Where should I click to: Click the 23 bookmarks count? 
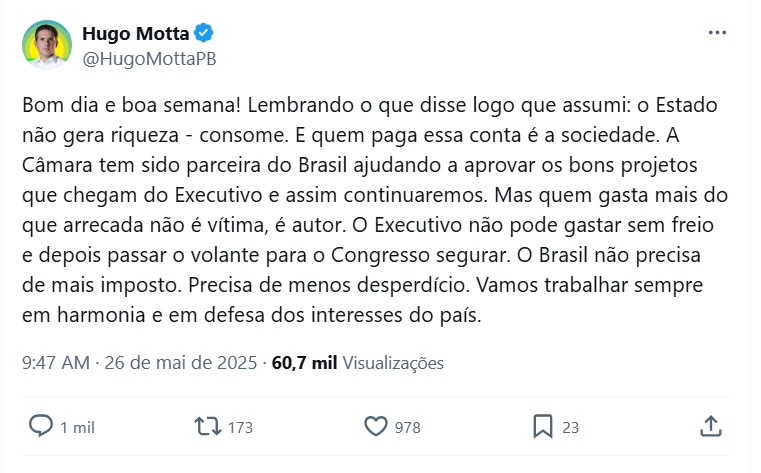point(571,427)
